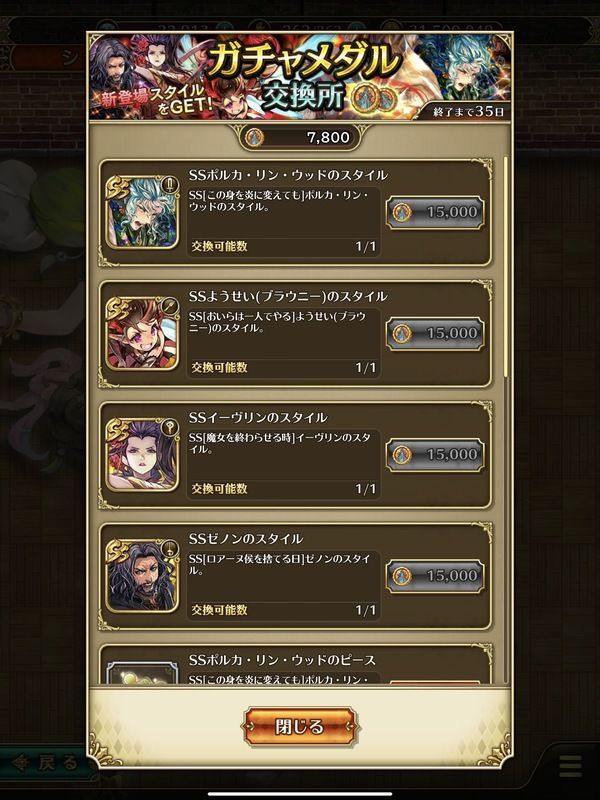Tap the hamburger menu icon in the bottom corner

click(570, 766)
